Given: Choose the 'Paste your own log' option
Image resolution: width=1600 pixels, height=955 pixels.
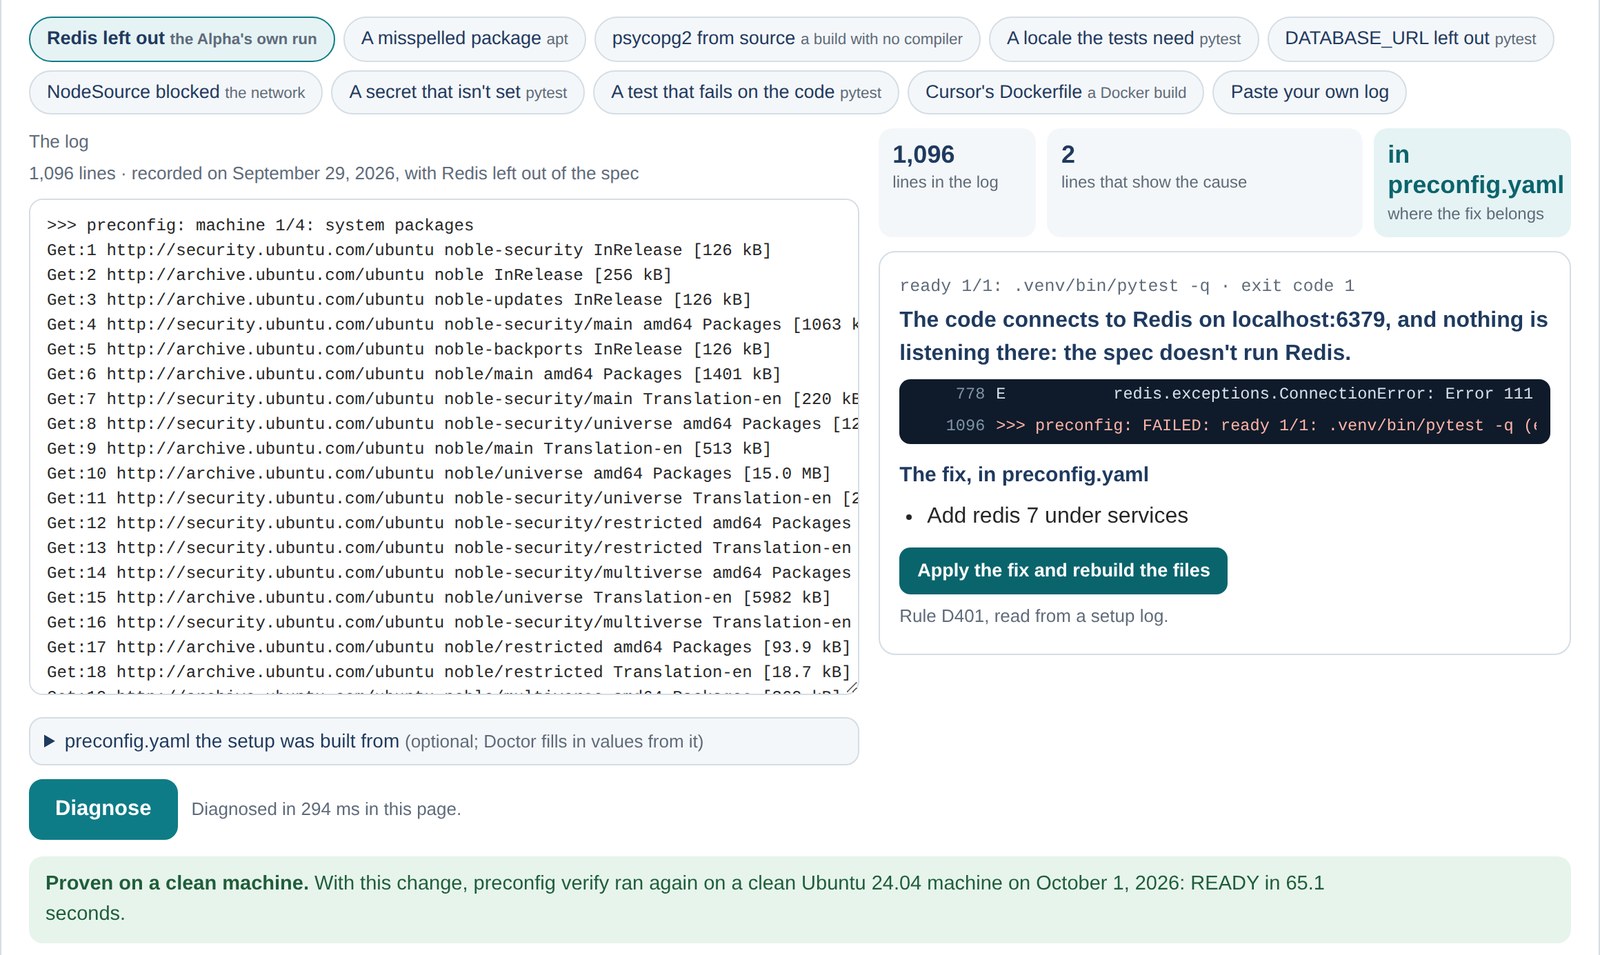Looking at the screenshot, I should coord(1310,92).
